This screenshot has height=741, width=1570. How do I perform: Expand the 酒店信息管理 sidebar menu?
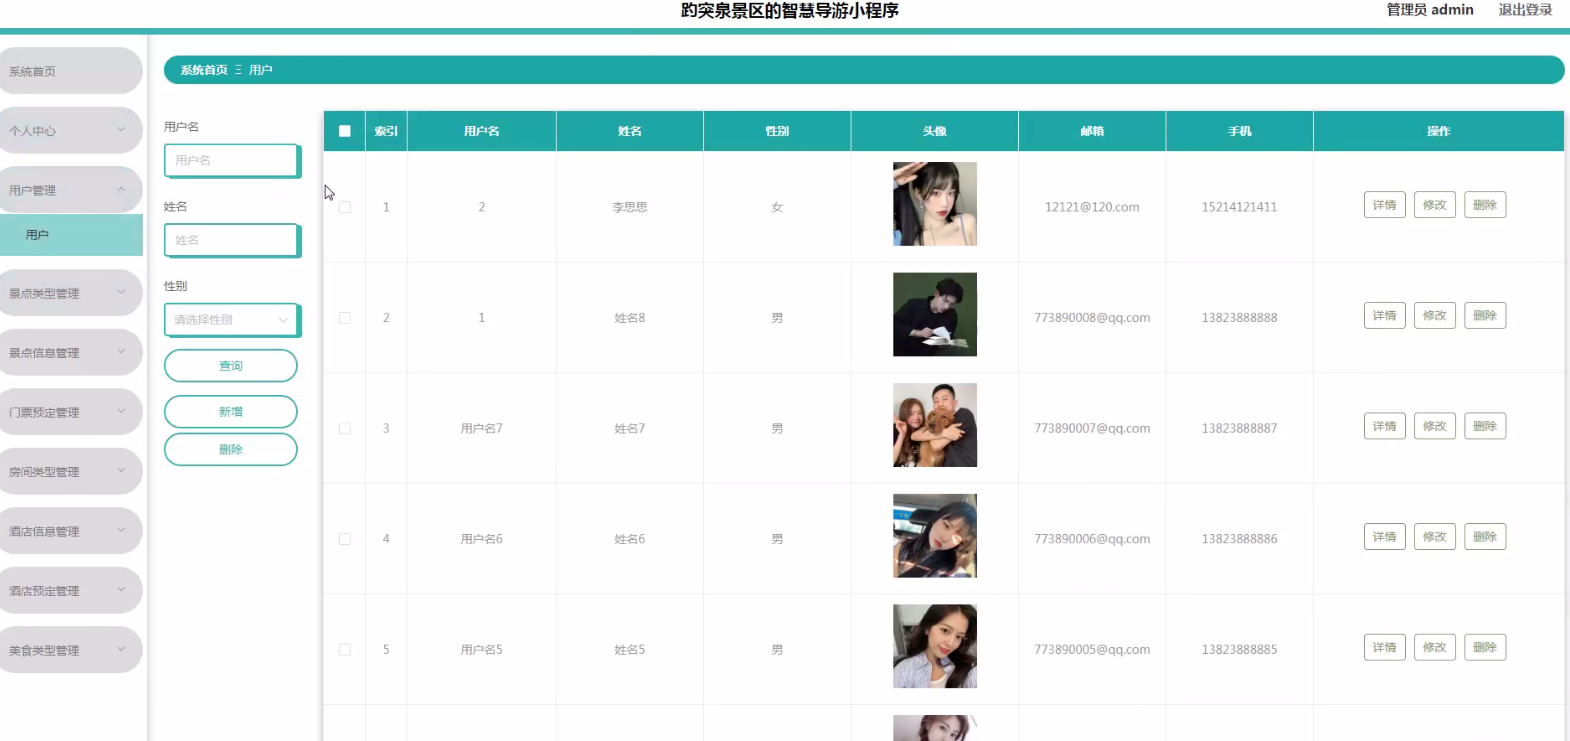click(70, 531)
